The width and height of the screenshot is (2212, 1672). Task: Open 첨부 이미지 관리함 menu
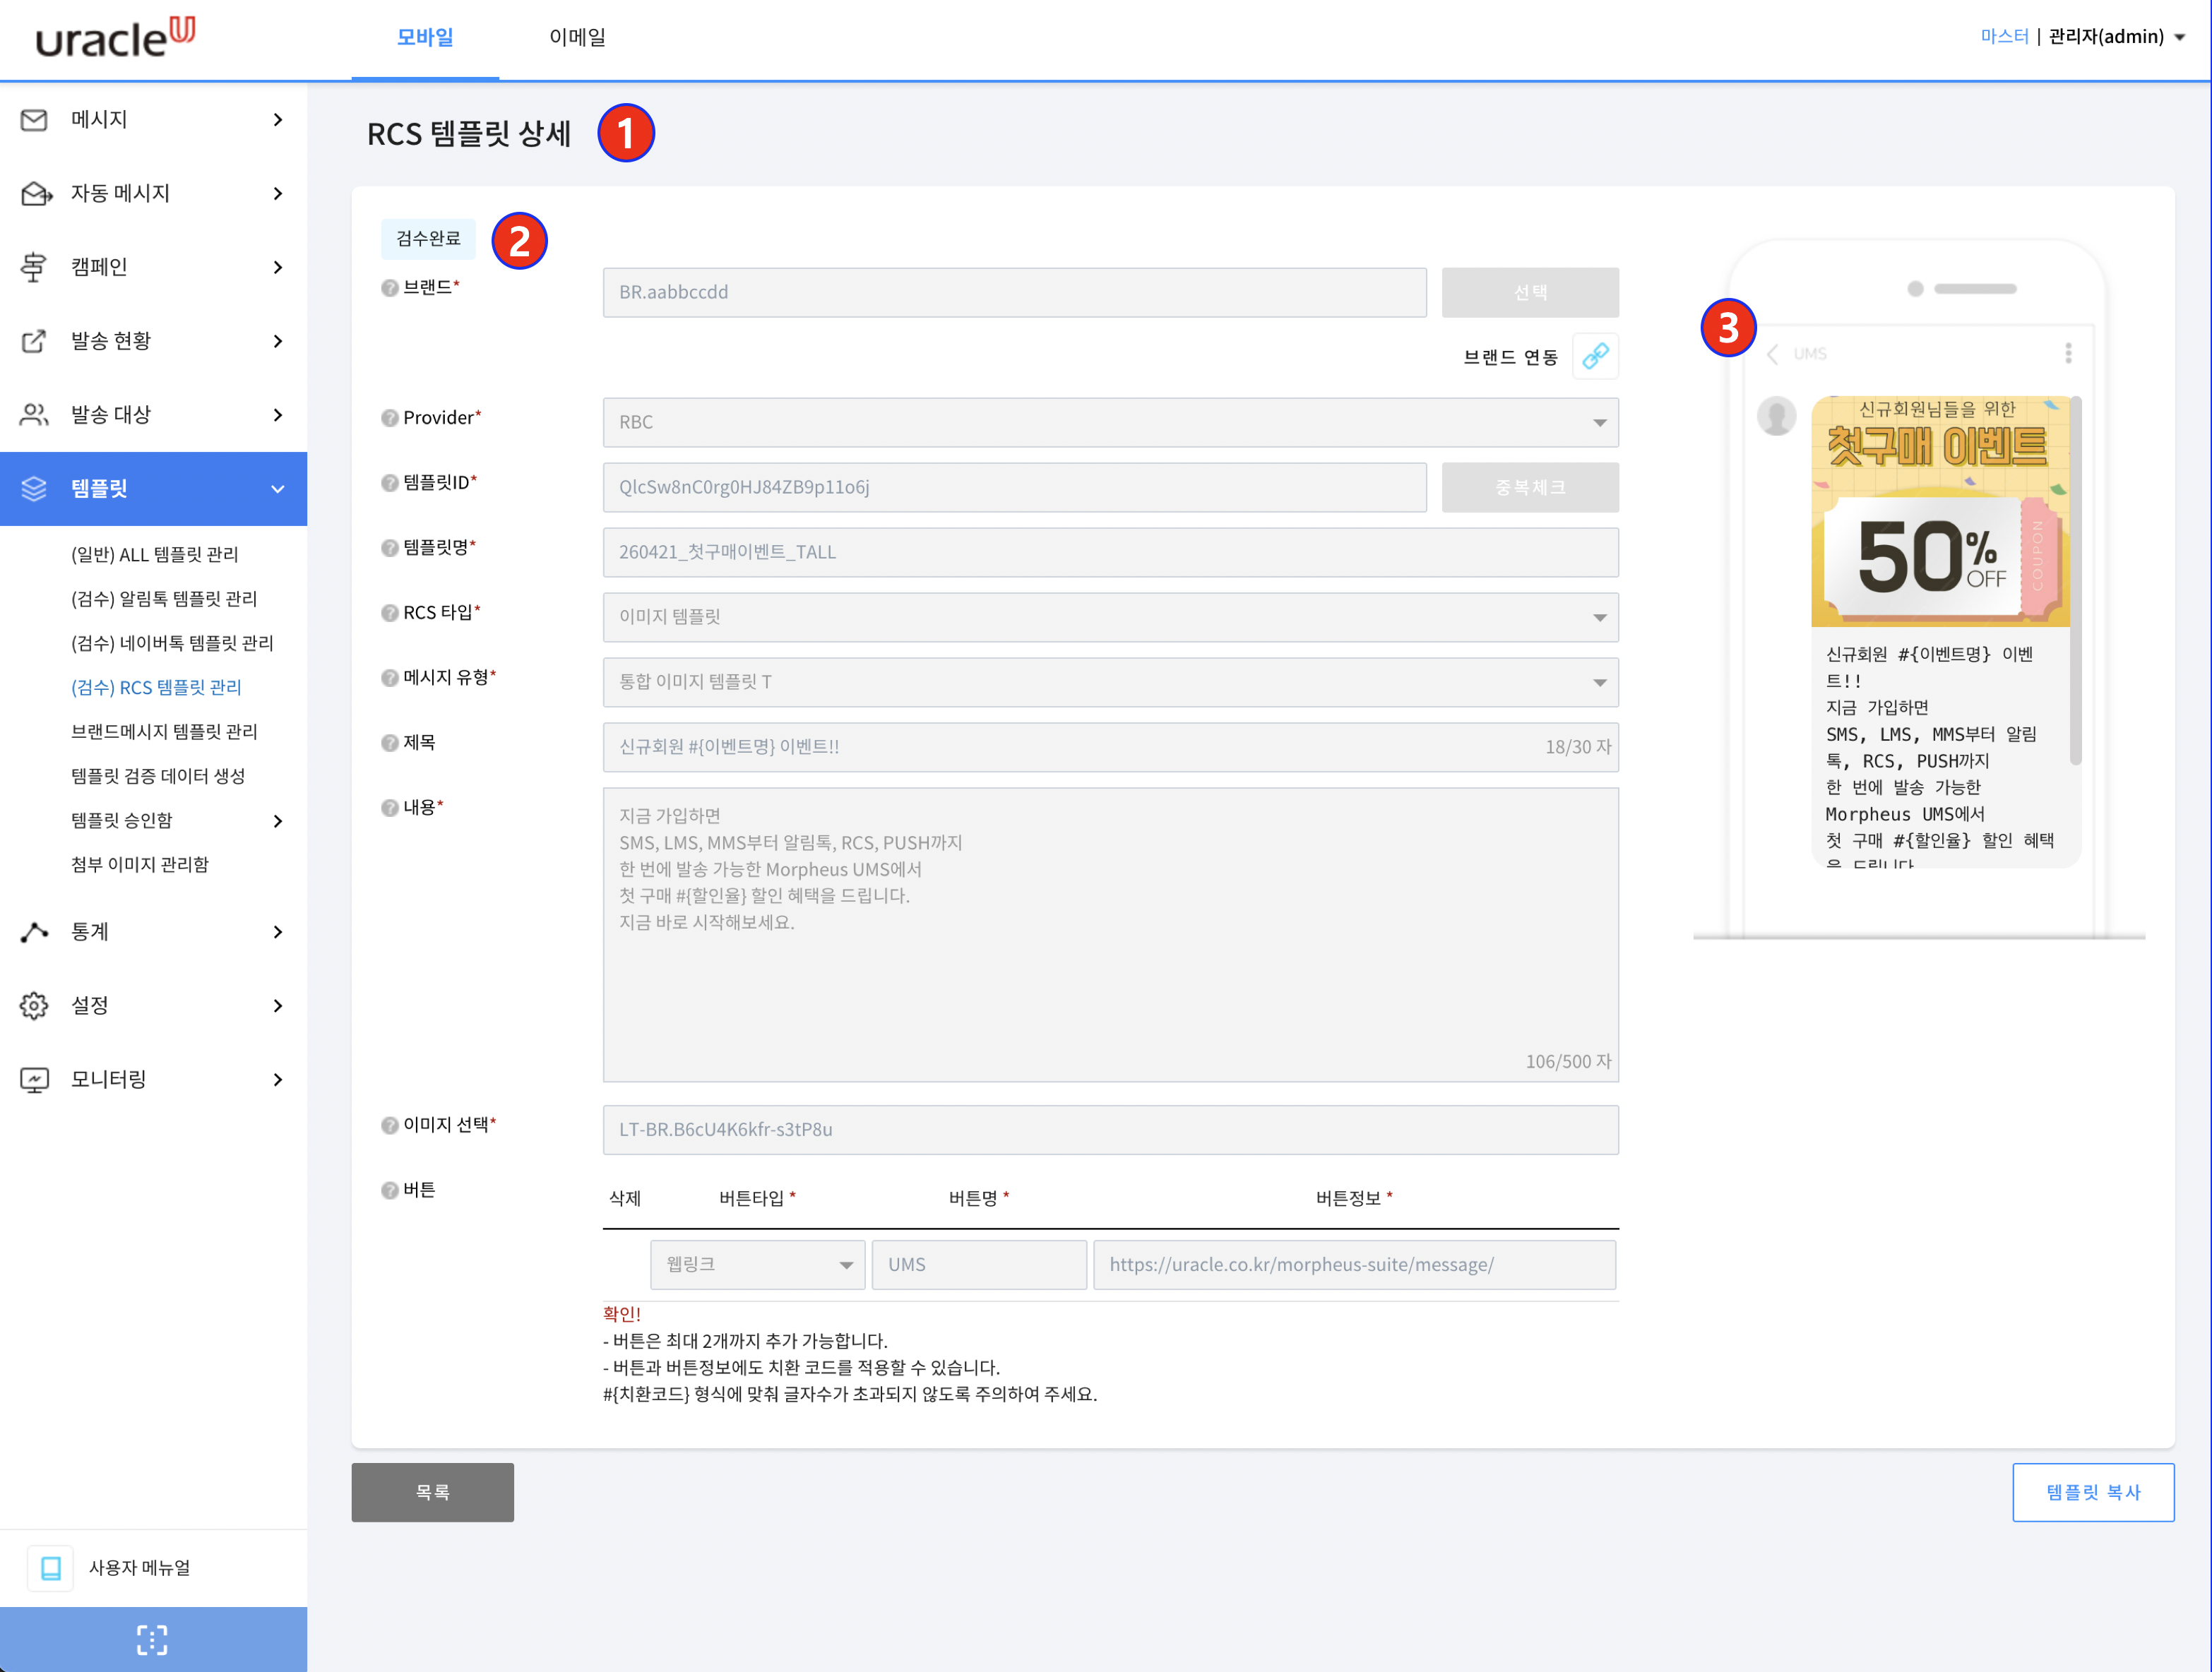coord(139,865)
